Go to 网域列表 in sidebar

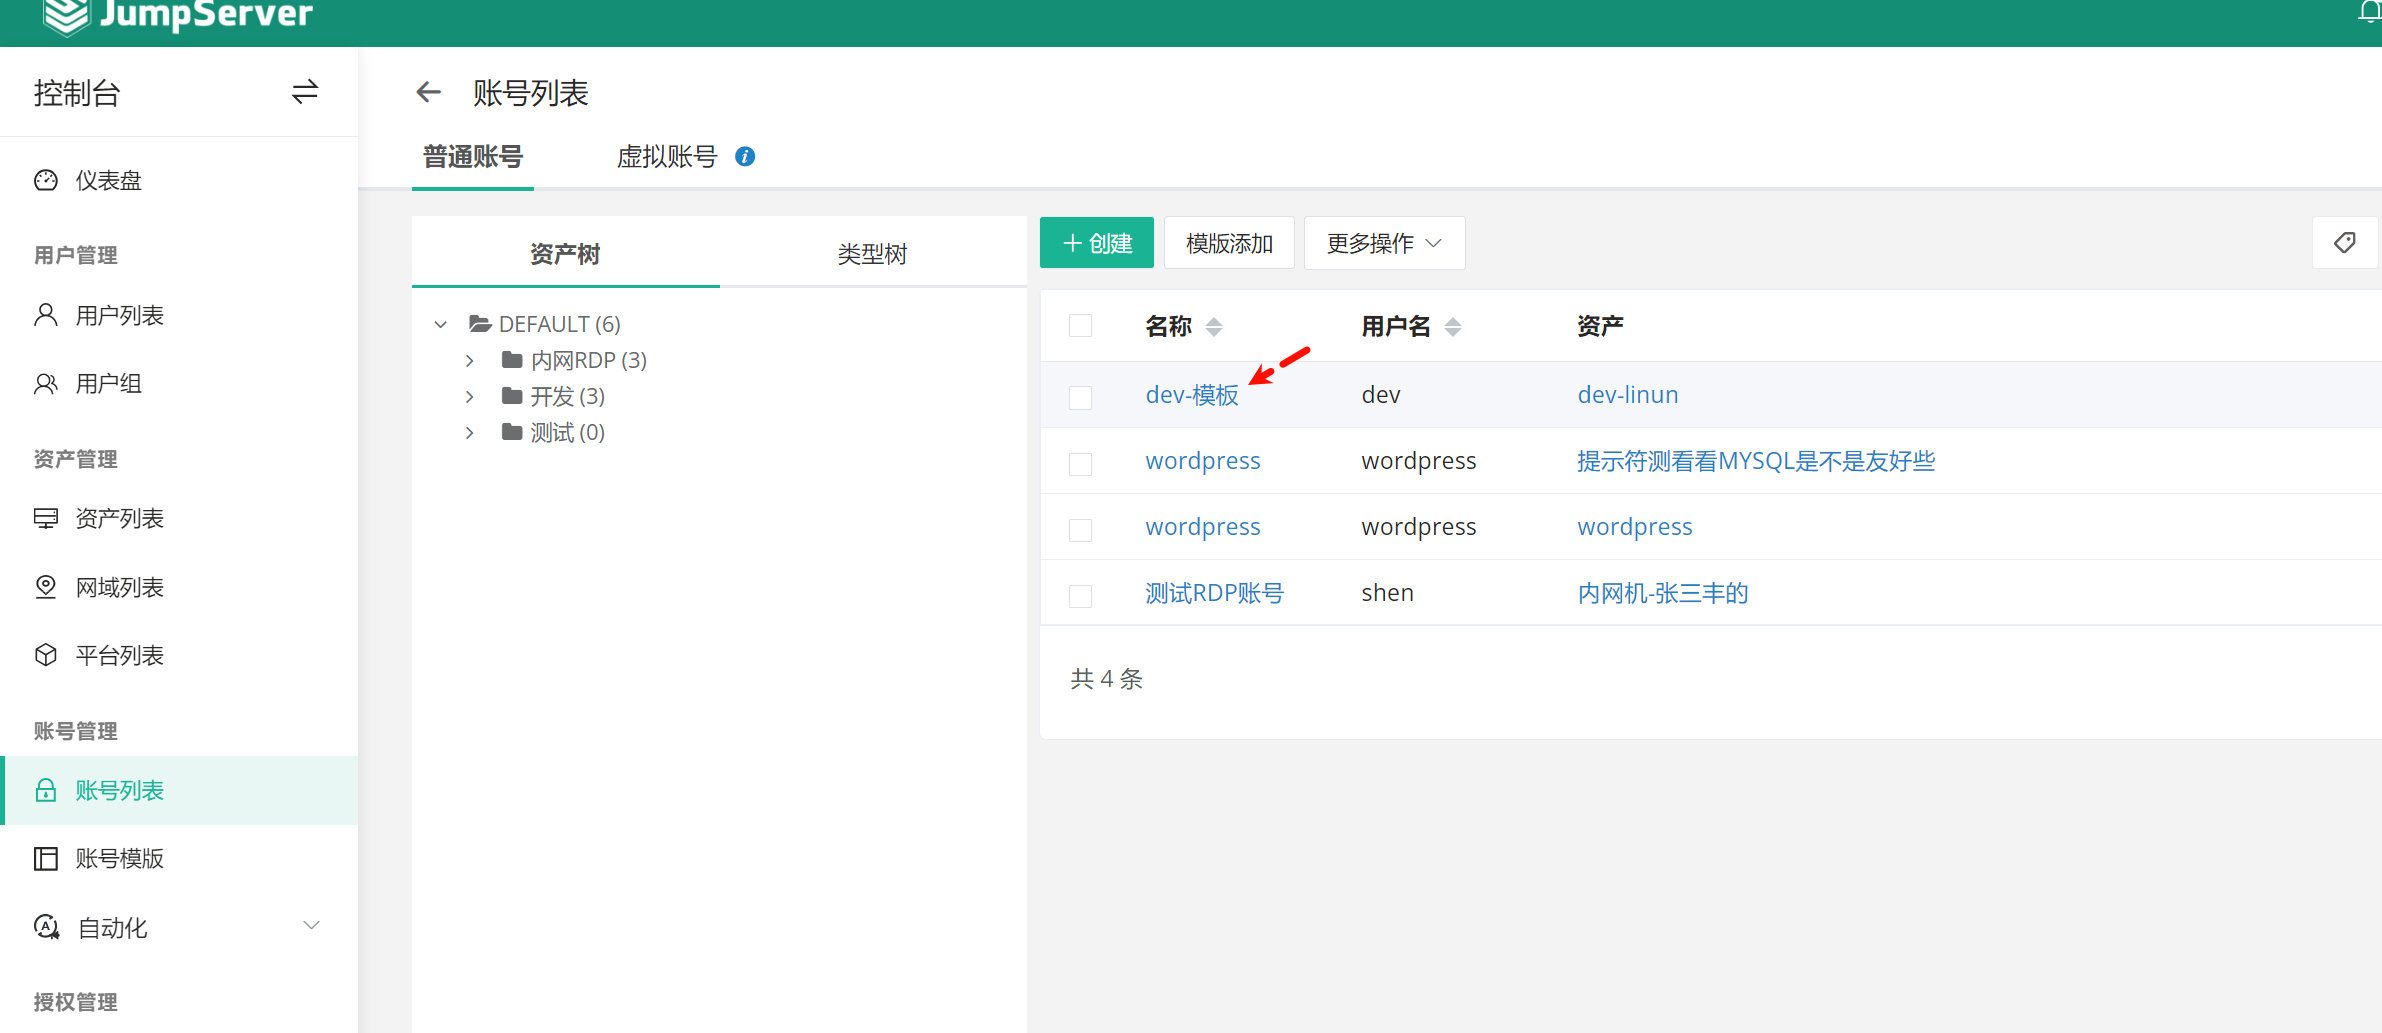(x=119, y=588)
